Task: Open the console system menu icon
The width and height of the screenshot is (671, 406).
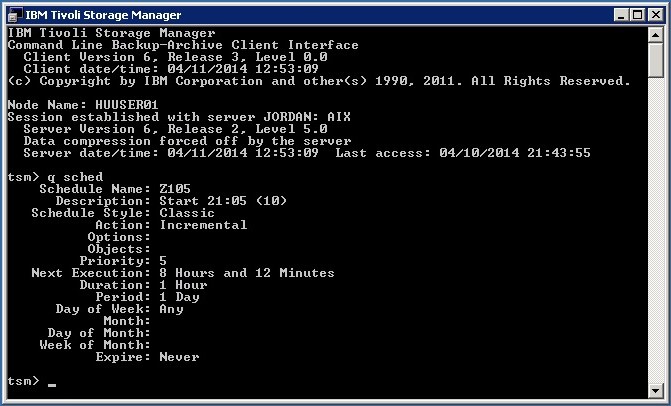Action: coord(13,14)
